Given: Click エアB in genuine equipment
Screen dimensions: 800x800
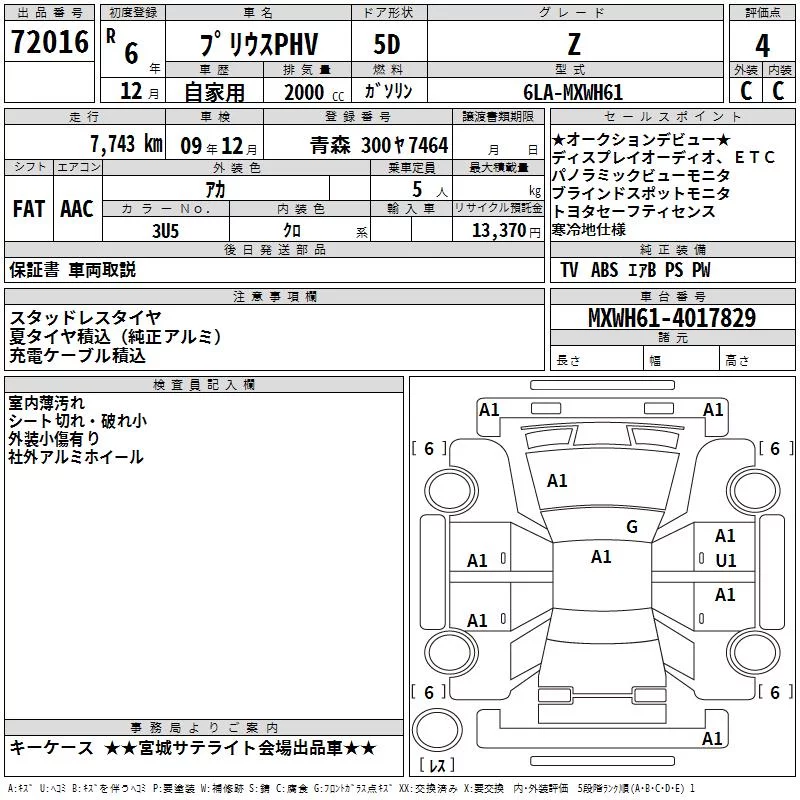Looking at the screenshot, I should 642,270.
